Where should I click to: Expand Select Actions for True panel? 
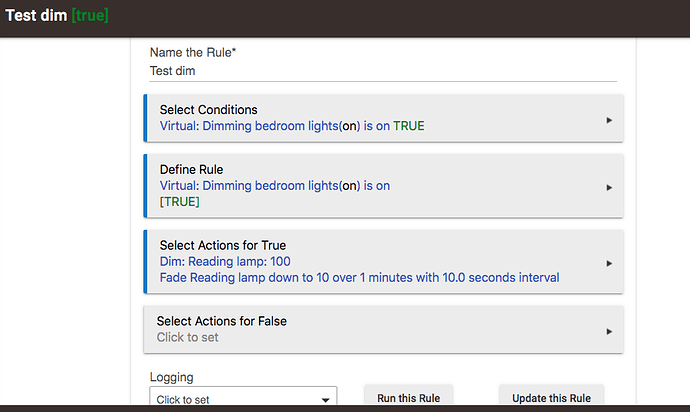coord(383,261)
